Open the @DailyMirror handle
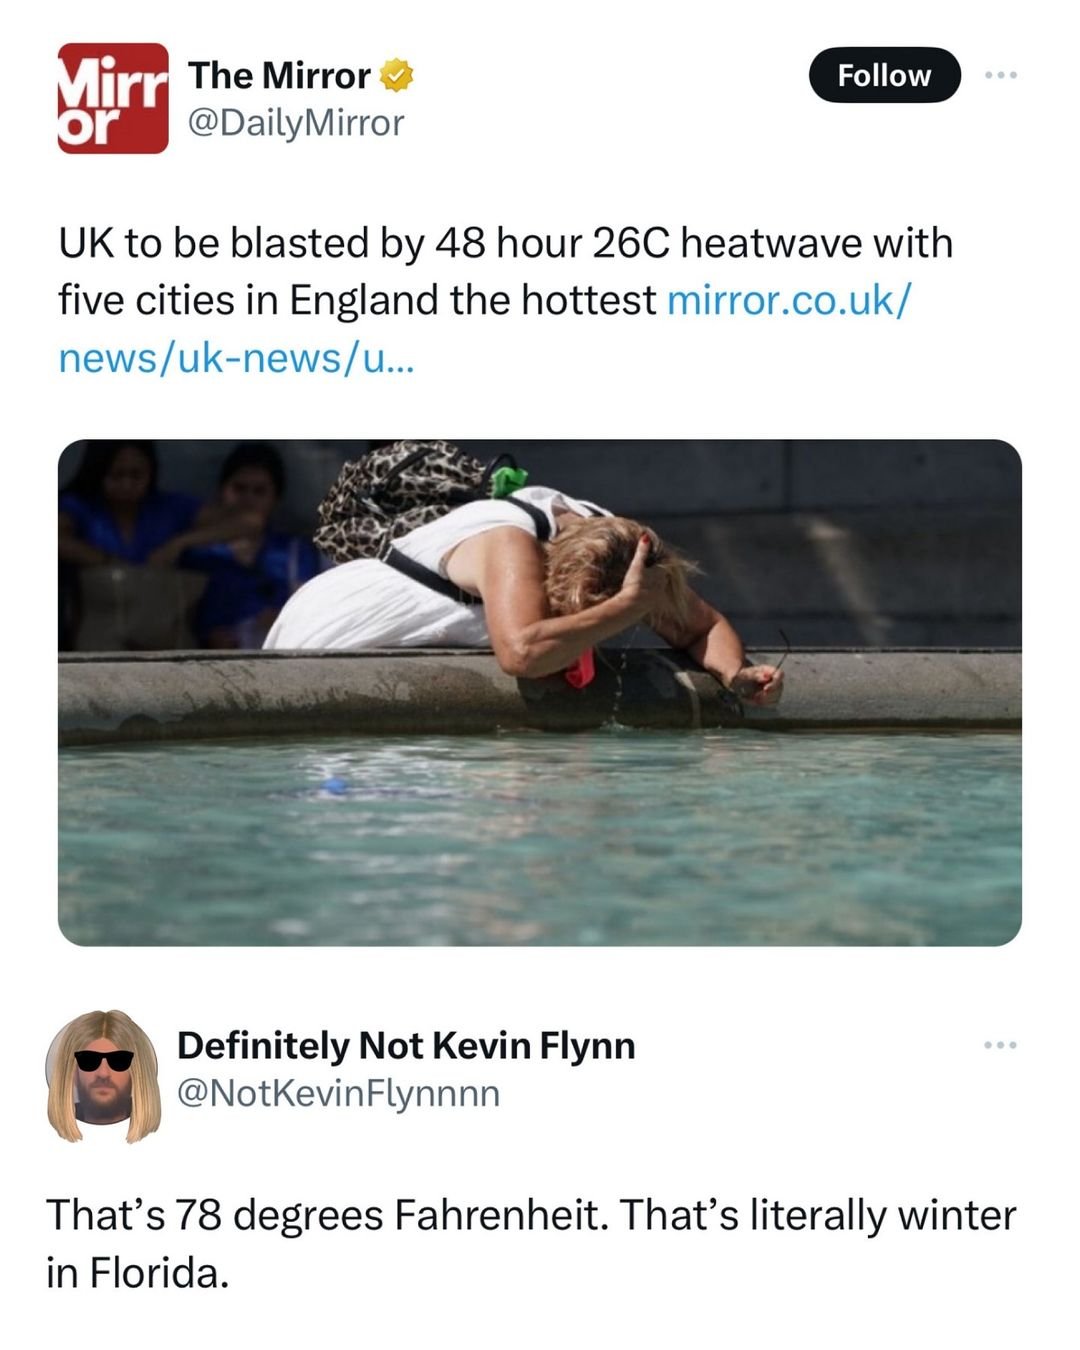Screen dimensions: 1080x1350 [x=296, y=123]
